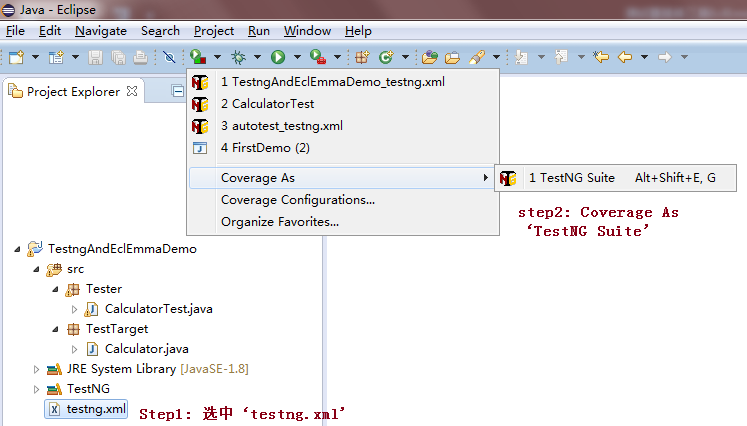This screenshot has height=426, width=747.
Task: Select testng.xml file in project tree
Action: pyautogui.click(x=95, y=409)
